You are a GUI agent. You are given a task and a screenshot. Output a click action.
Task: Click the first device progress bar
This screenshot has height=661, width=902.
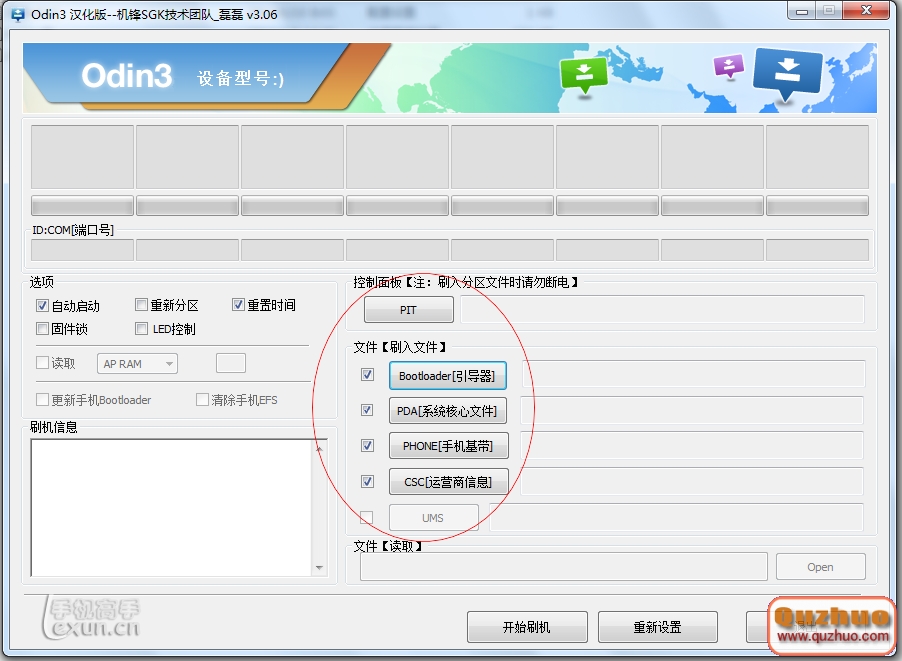click(x=82, y=205)
